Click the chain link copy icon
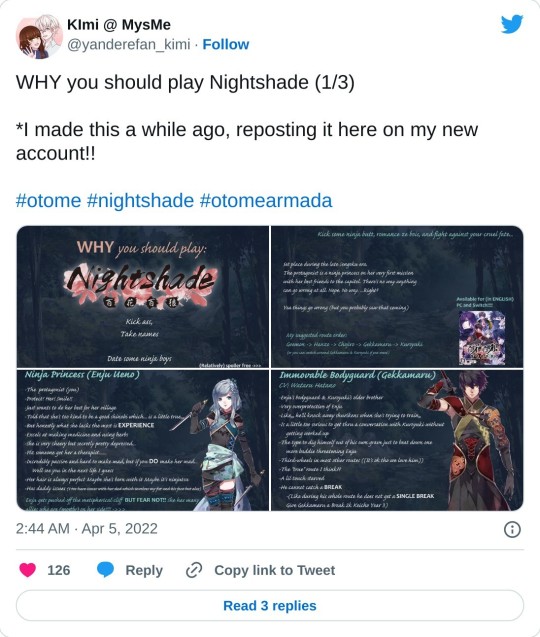 [194, 570]
